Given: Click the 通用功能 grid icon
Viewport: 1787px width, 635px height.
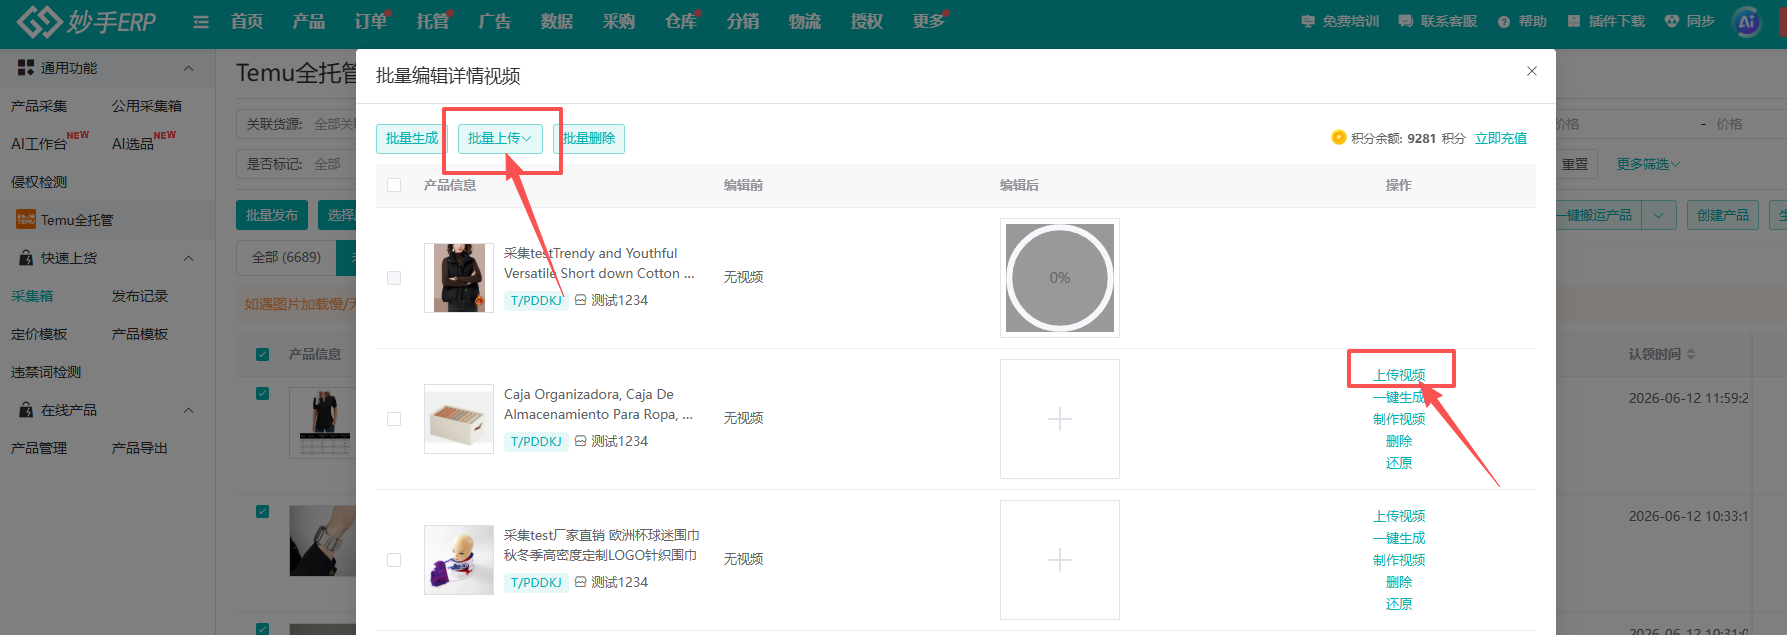Looking at the screenshot, I should point(26,68).
